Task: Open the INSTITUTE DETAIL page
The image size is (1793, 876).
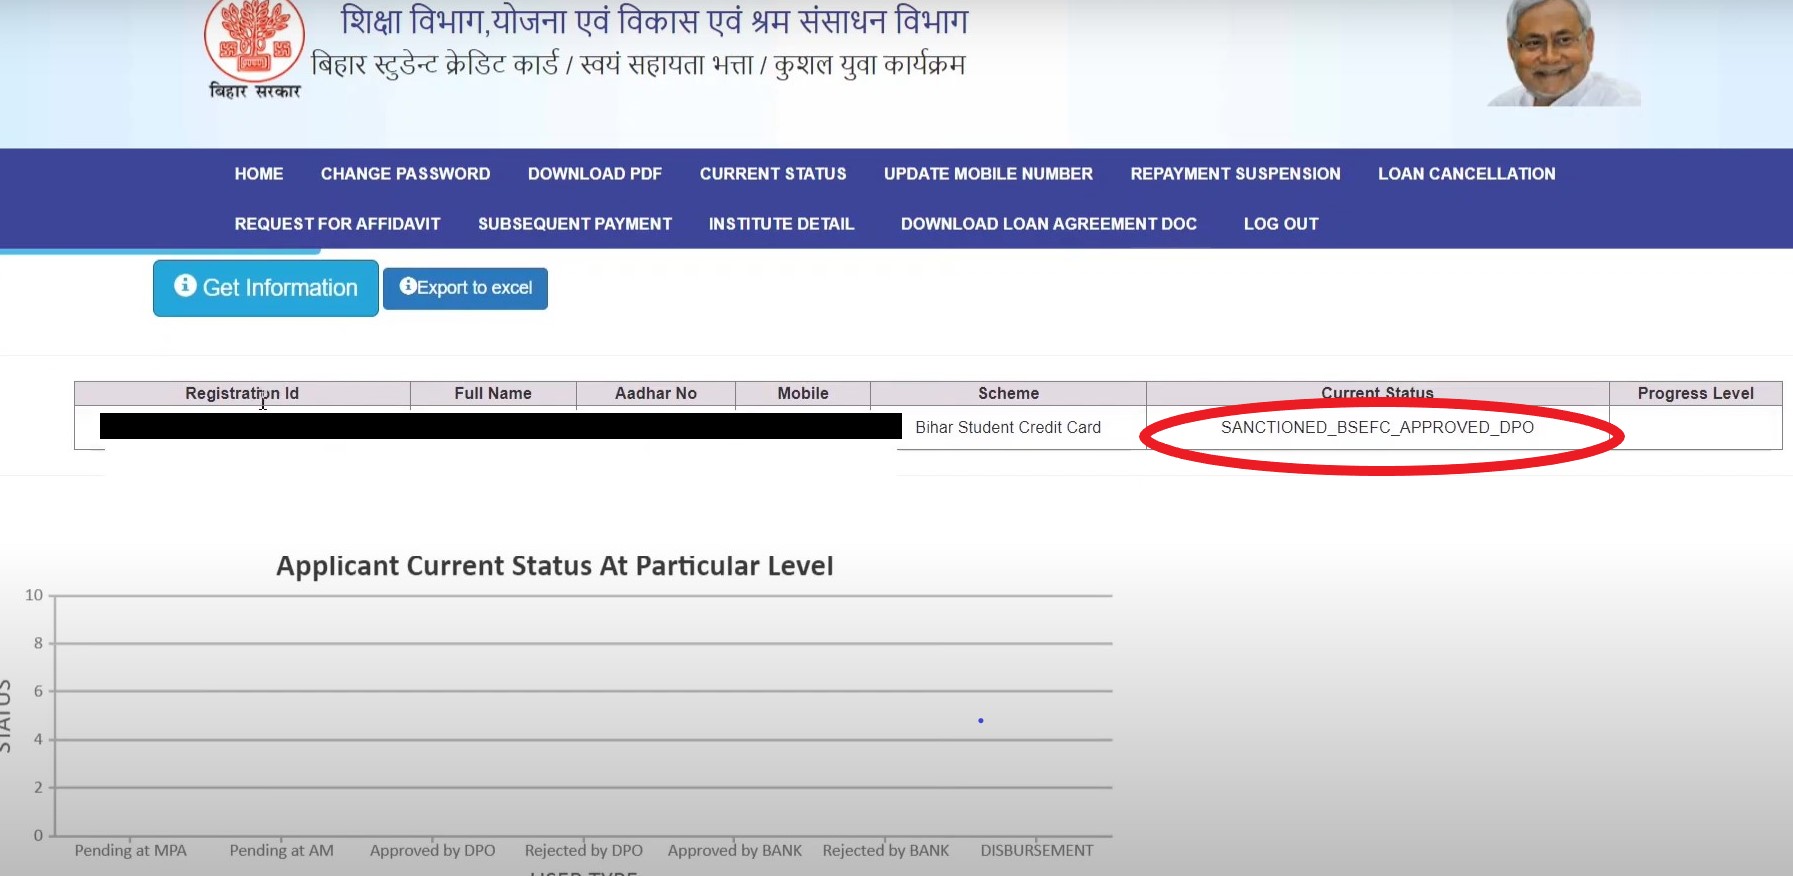Action: 781,224
